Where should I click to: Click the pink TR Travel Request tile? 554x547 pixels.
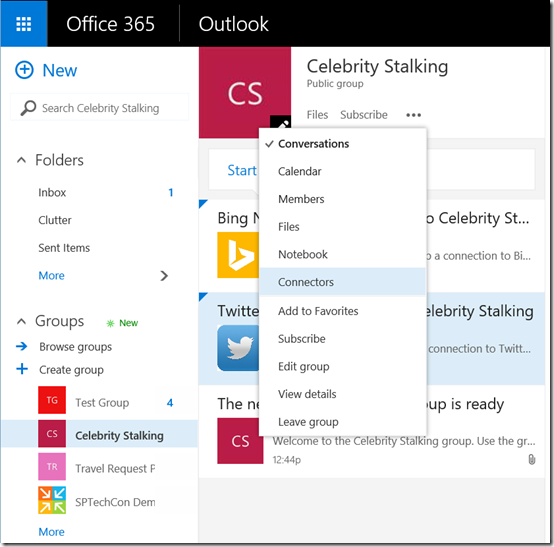(52, 467)
